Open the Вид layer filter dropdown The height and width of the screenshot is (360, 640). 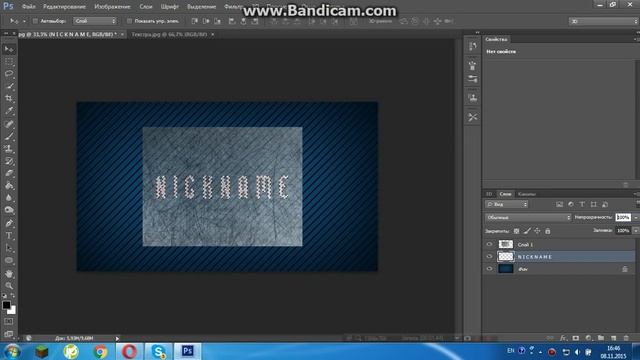click(x=507, y=204)
